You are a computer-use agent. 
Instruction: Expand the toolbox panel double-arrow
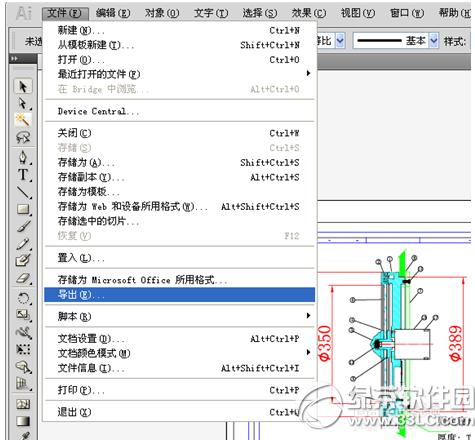click(14, 58)
